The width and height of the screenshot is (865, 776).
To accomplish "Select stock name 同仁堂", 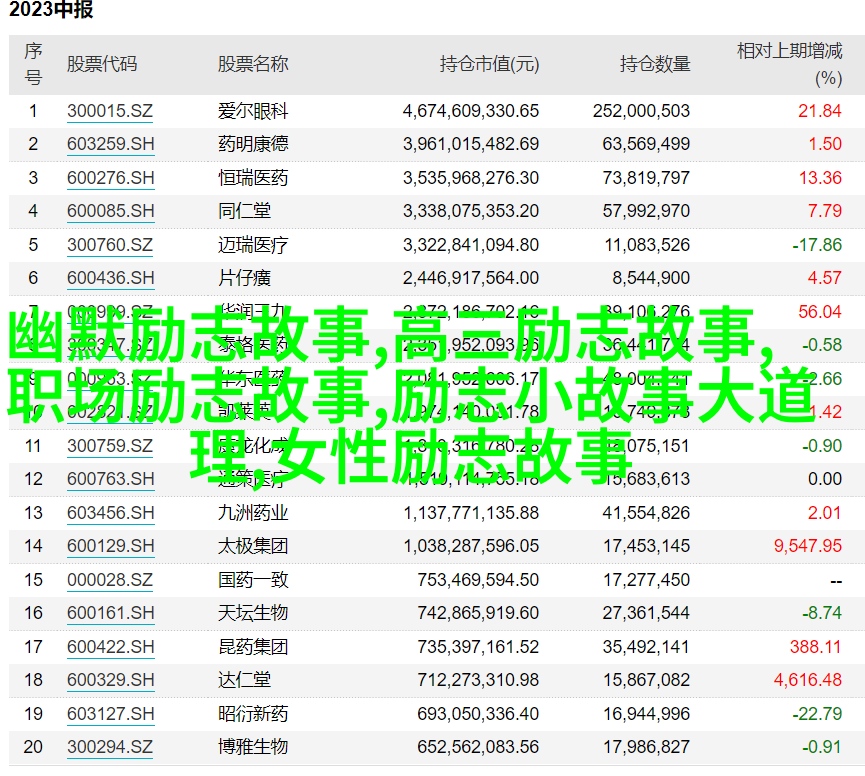I will [x=244, y=211].
